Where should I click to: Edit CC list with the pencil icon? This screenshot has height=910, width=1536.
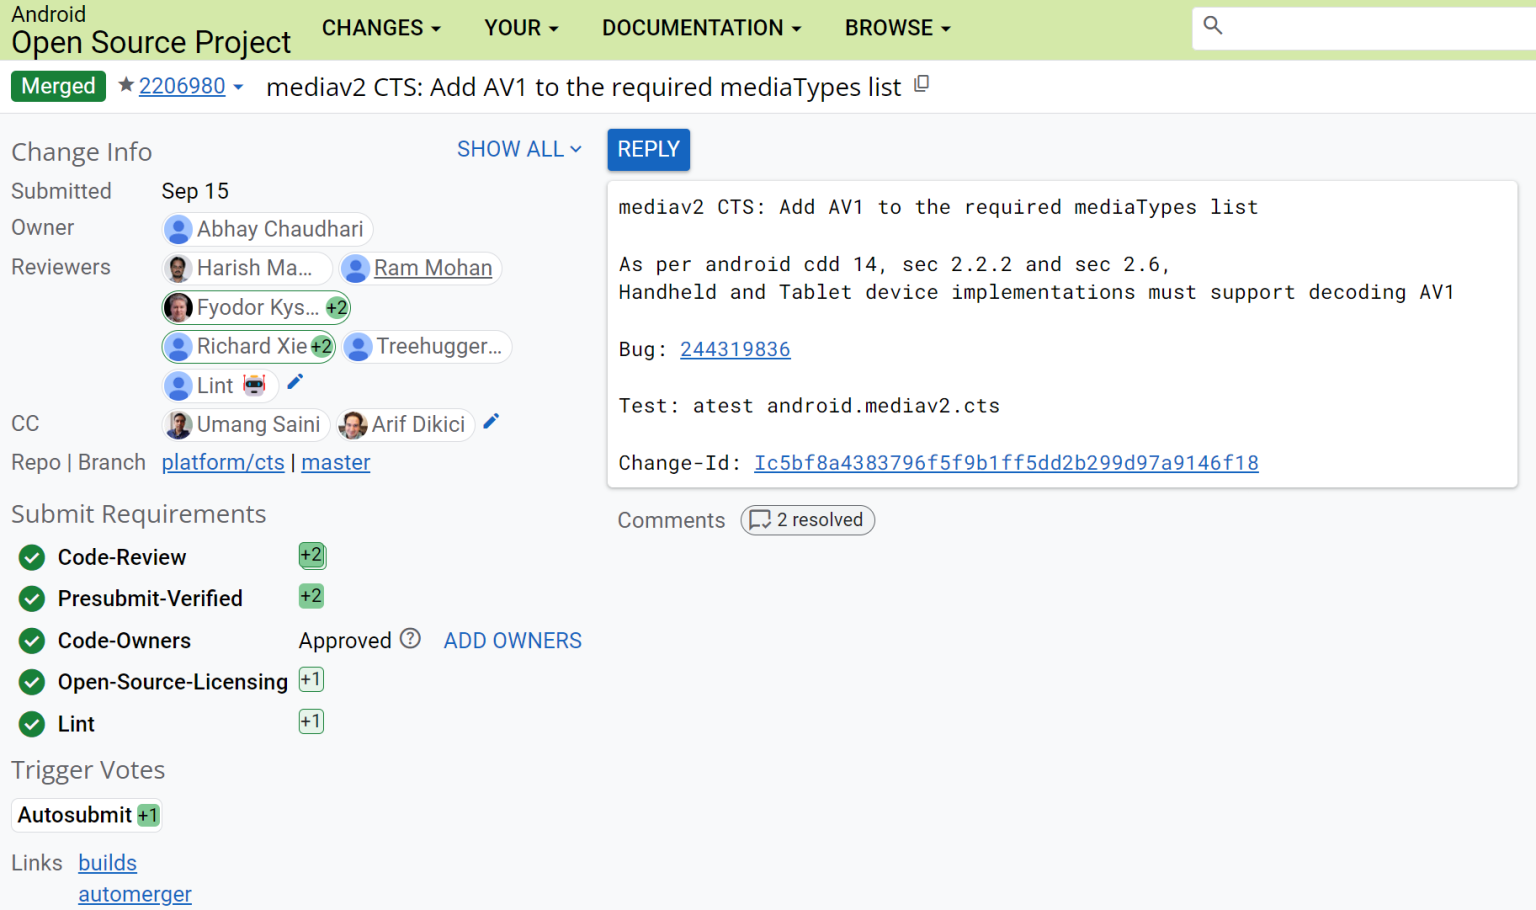(491, 421)
